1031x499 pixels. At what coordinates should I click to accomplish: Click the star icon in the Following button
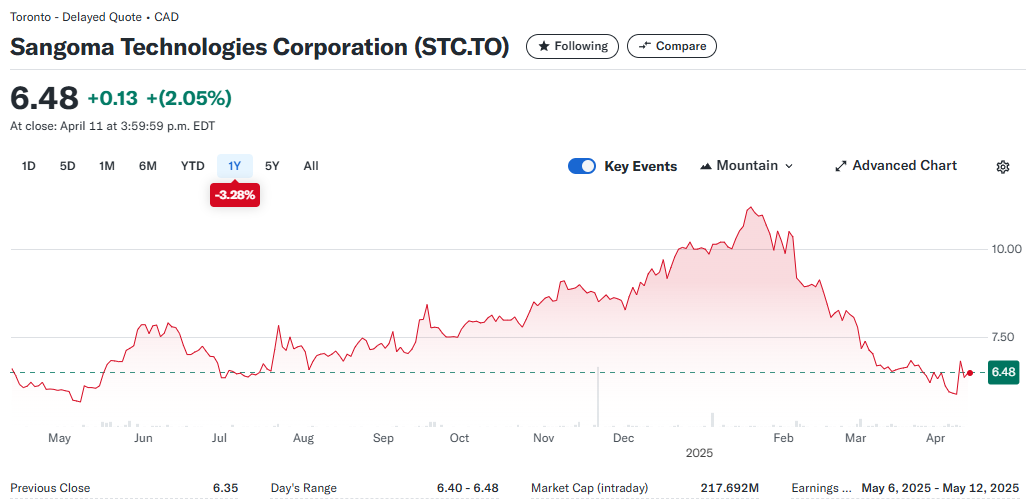[544, 46]
